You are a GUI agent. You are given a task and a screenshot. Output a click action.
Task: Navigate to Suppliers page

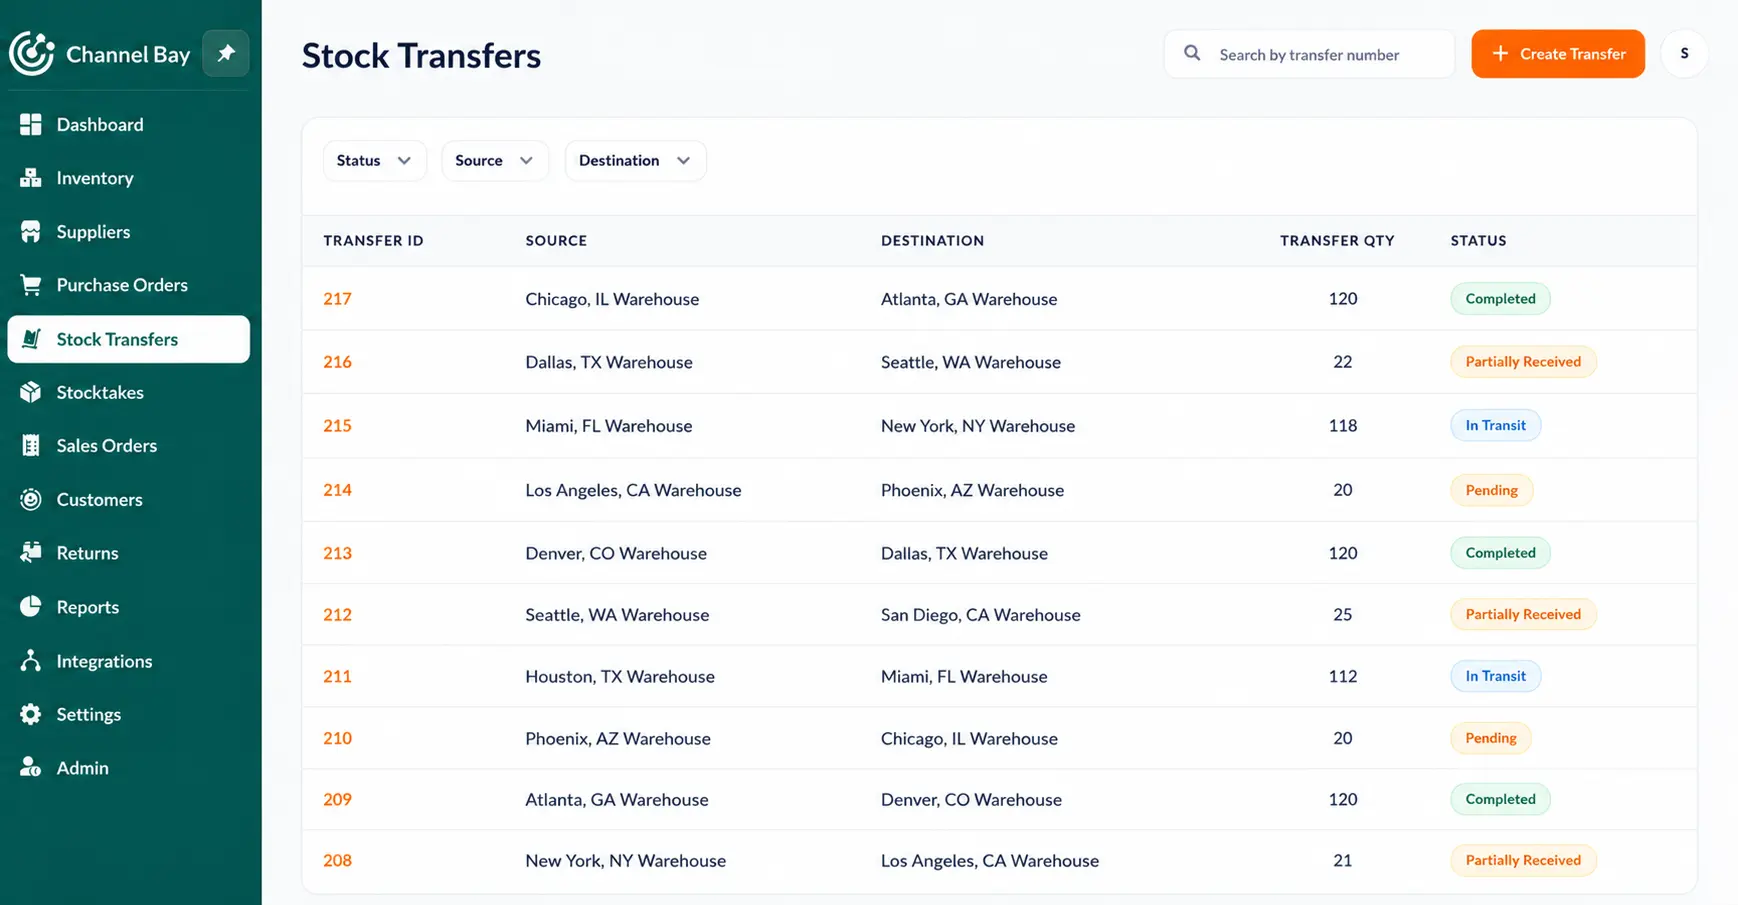[128, 232]
